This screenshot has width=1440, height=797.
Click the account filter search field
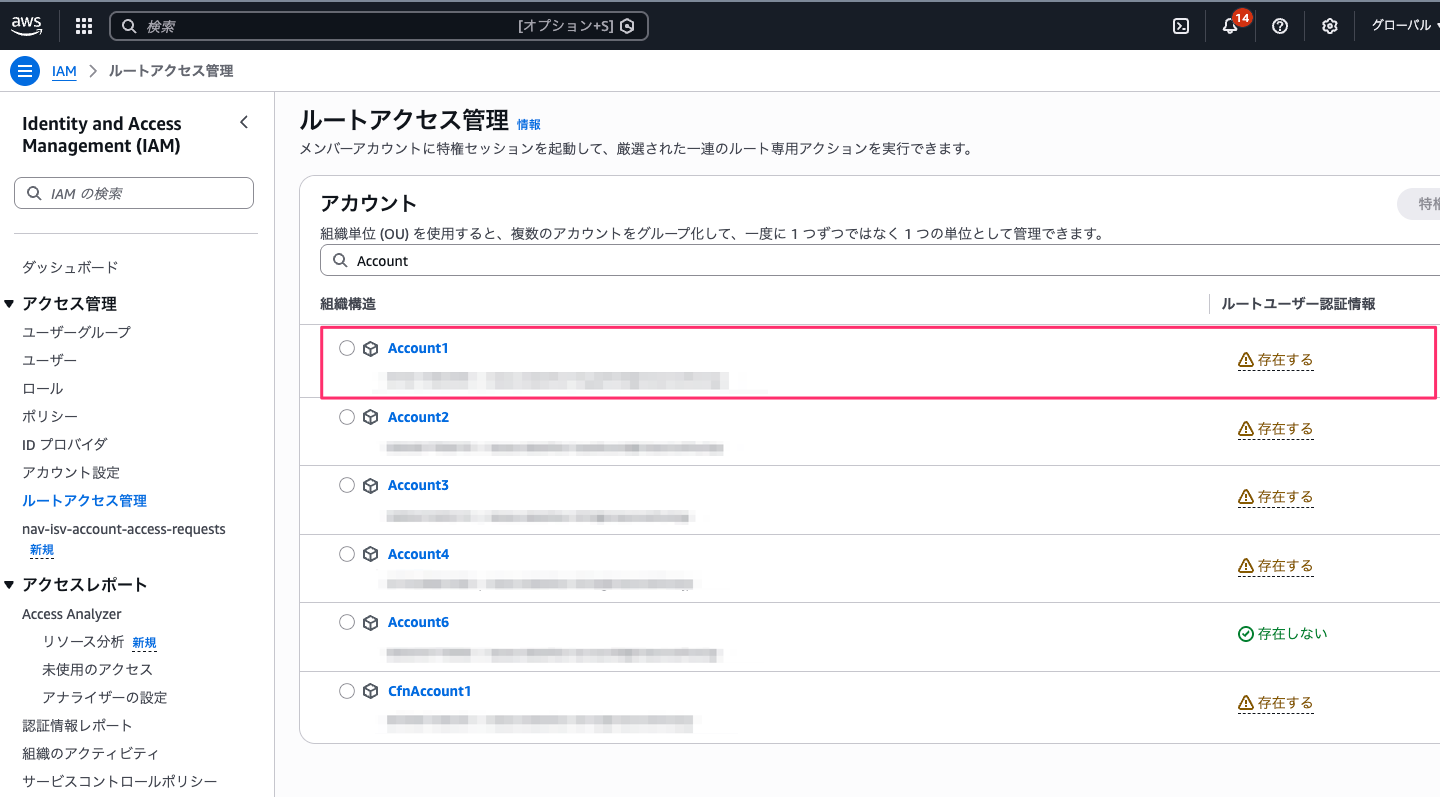[880, 261]
